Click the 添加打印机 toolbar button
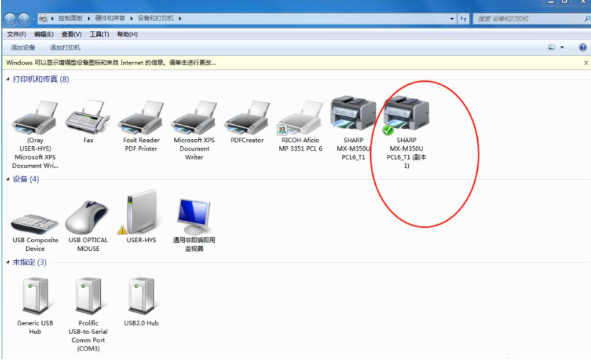Viewport: 591px width, 361px height. tap(65, 47)
